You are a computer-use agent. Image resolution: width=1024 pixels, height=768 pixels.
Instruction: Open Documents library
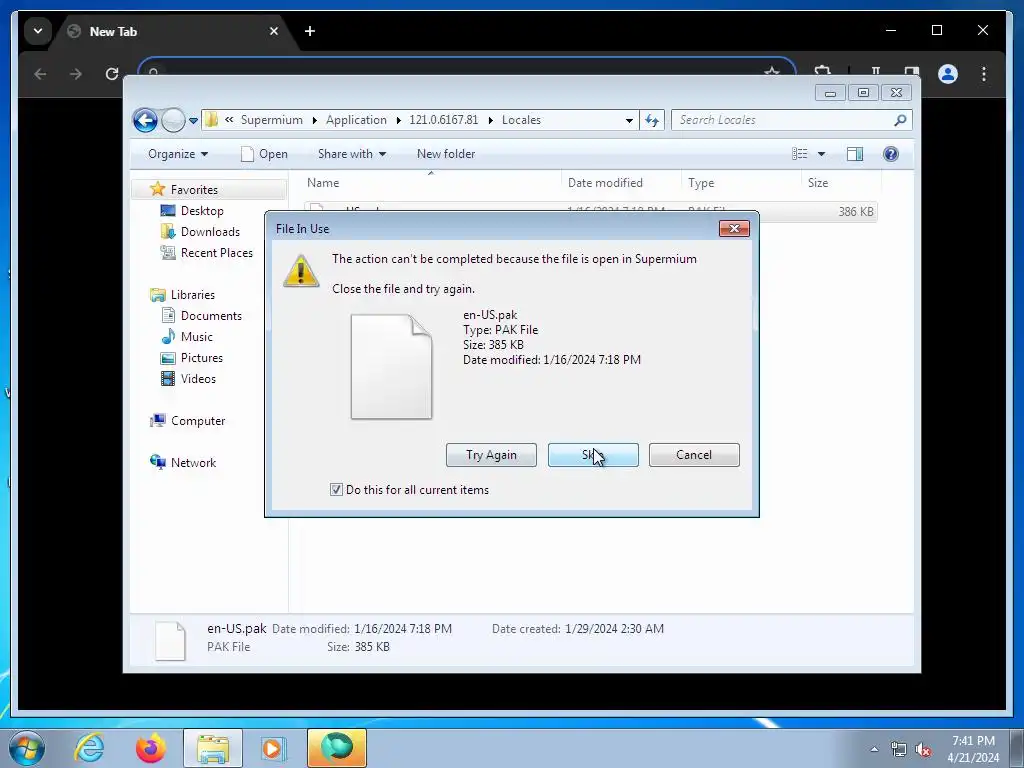pos(211,315)
